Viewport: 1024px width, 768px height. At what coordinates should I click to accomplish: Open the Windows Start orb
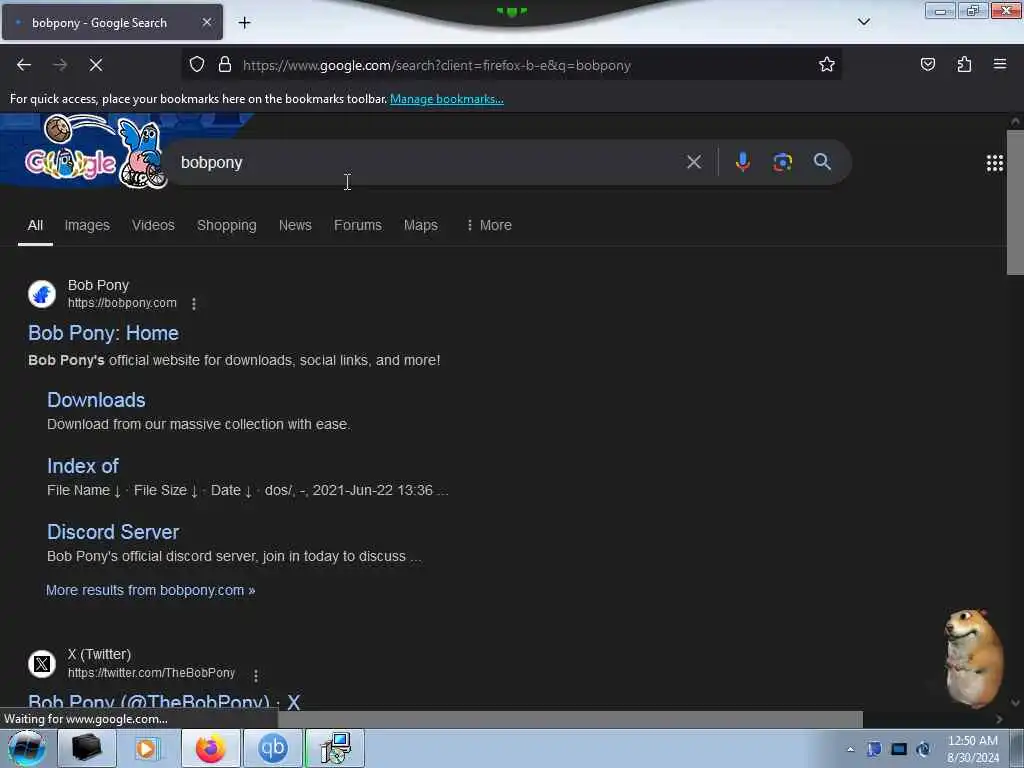[27, 748]
